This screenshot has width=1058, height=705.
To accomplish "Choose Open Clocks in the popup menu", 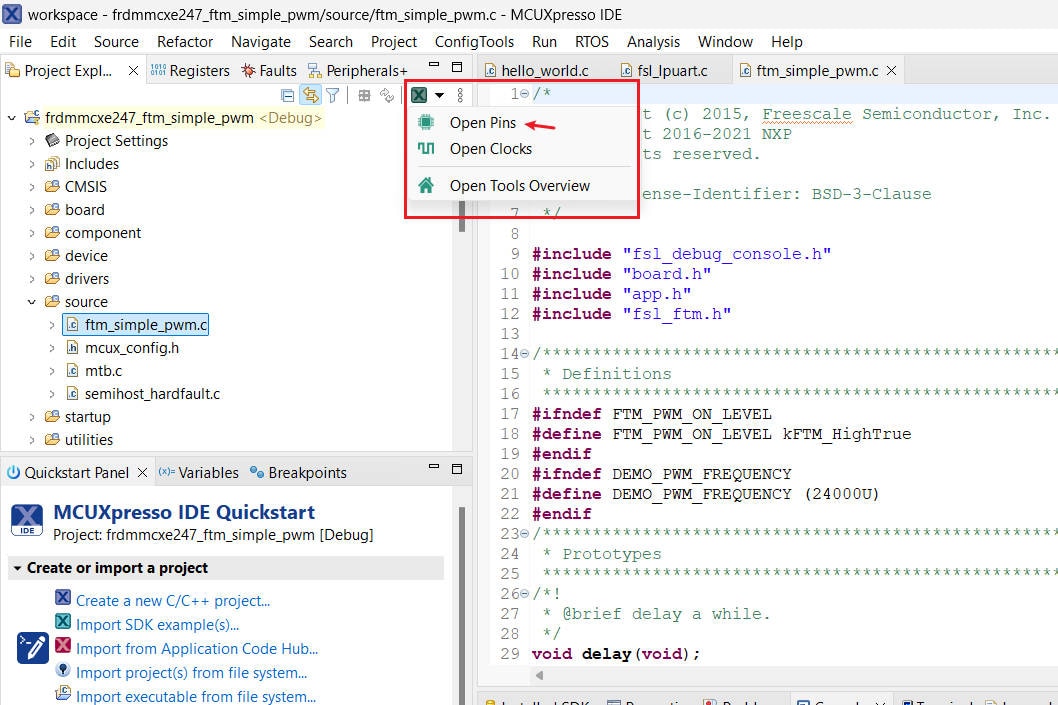I will (490, 149).
